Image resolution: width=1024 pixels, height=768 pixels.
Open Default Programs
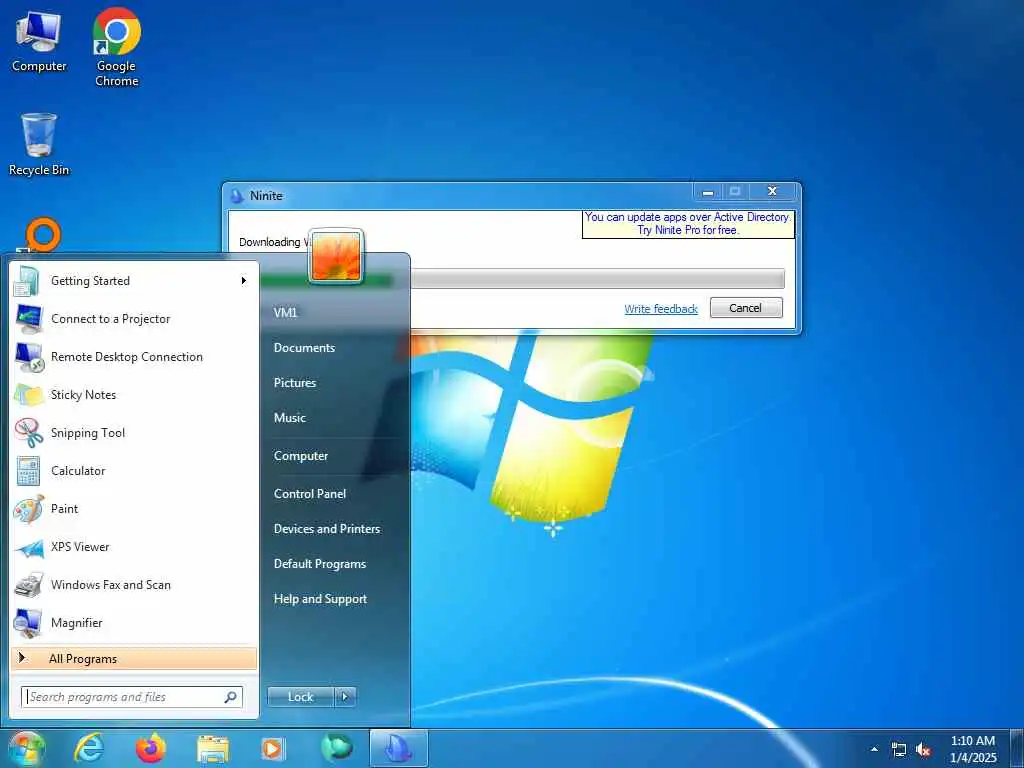319,564
